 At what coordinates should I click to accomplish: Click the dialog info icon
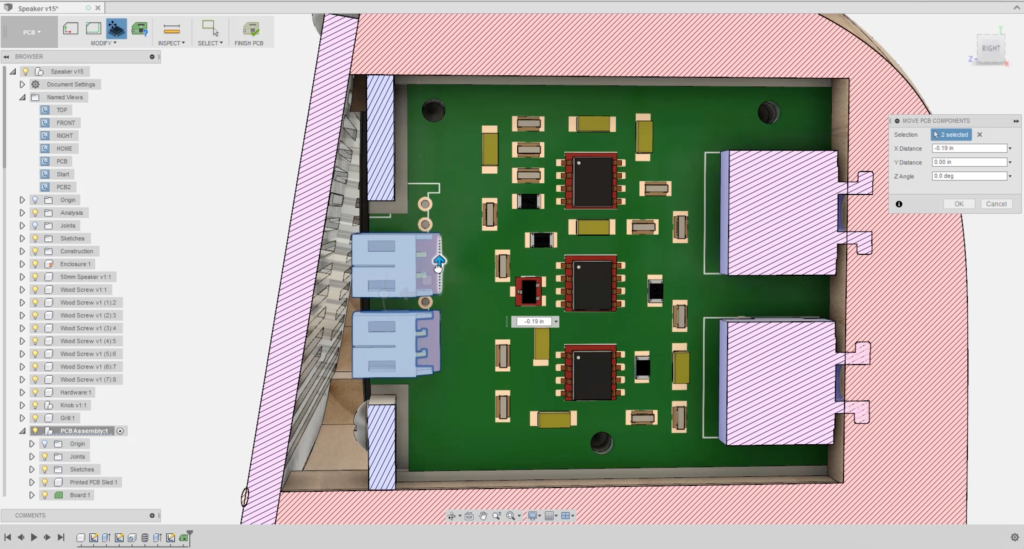pyautogui.click(x=899, y=204)
